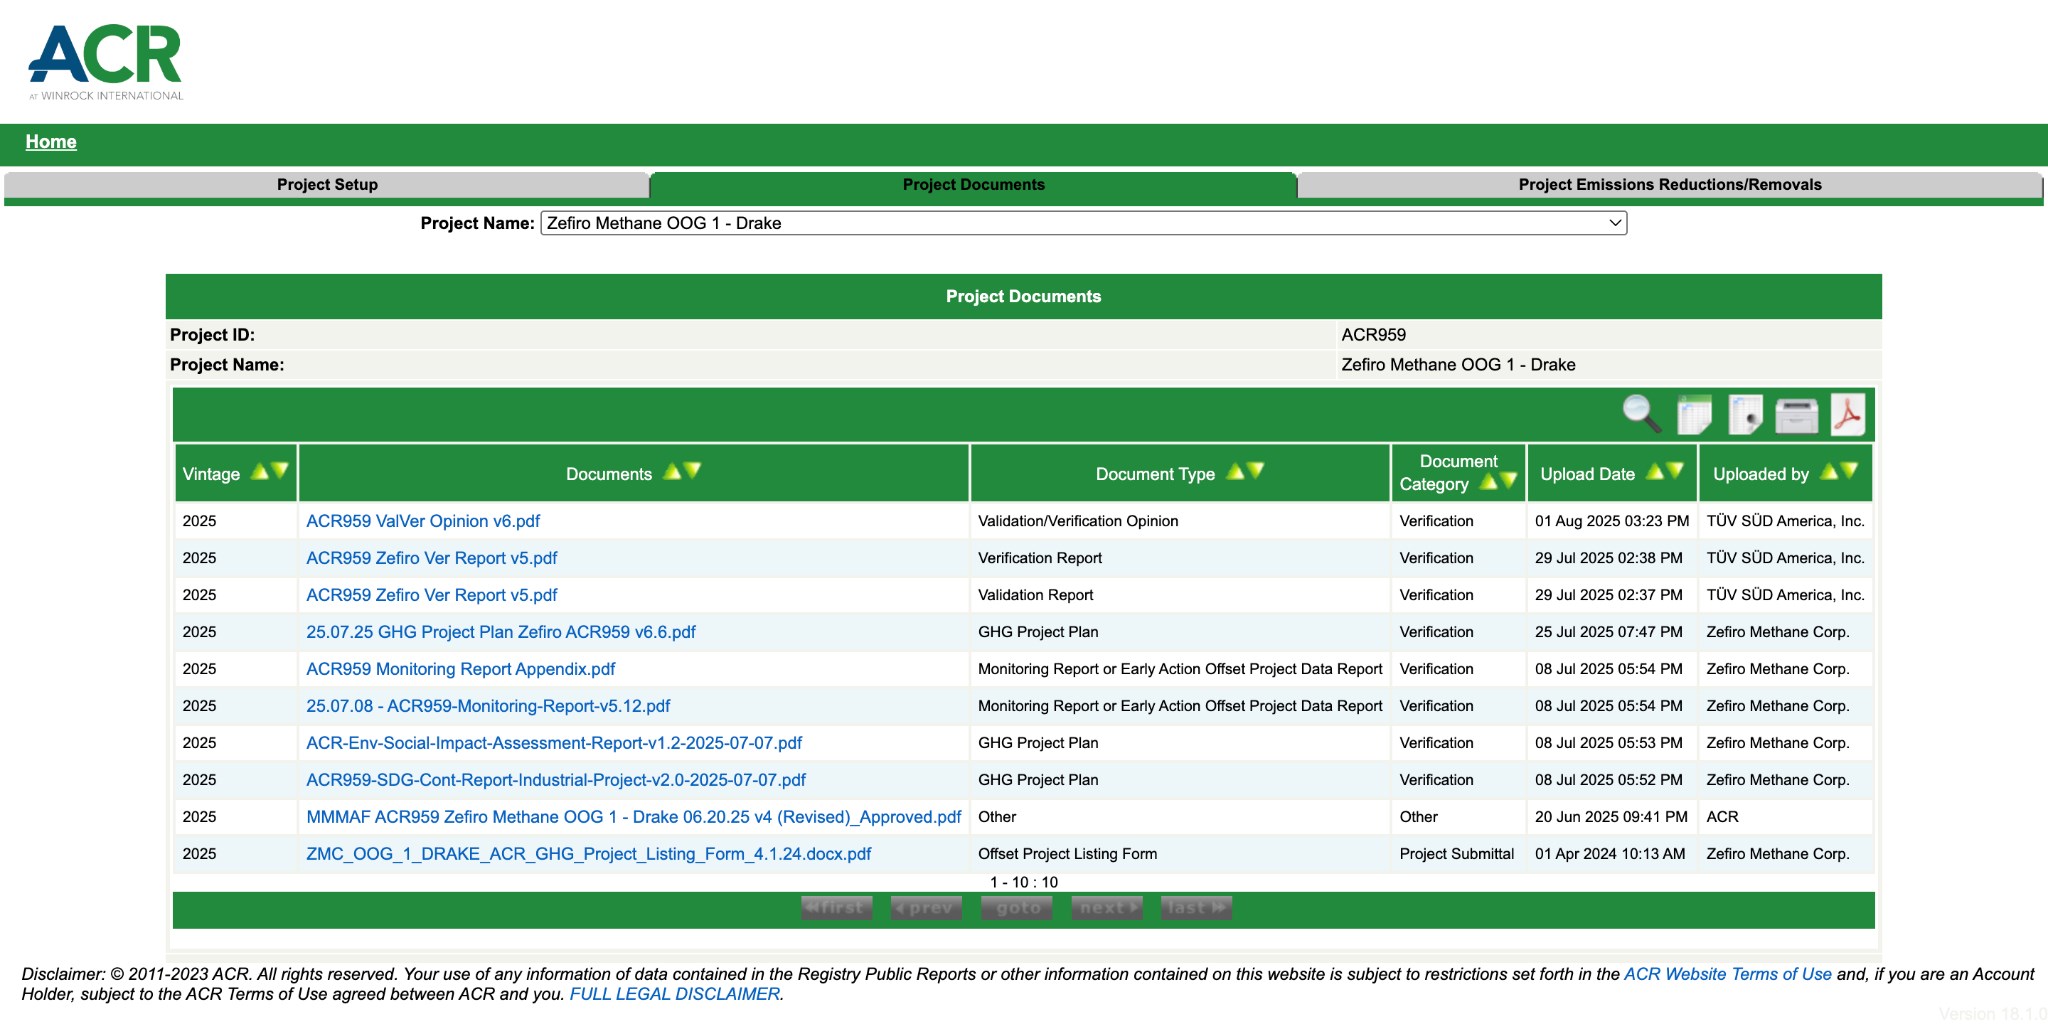The height and width of the screenshot is (1024, 2048).
Task: Sort Vintage column ascending
Action: [260, 471]
